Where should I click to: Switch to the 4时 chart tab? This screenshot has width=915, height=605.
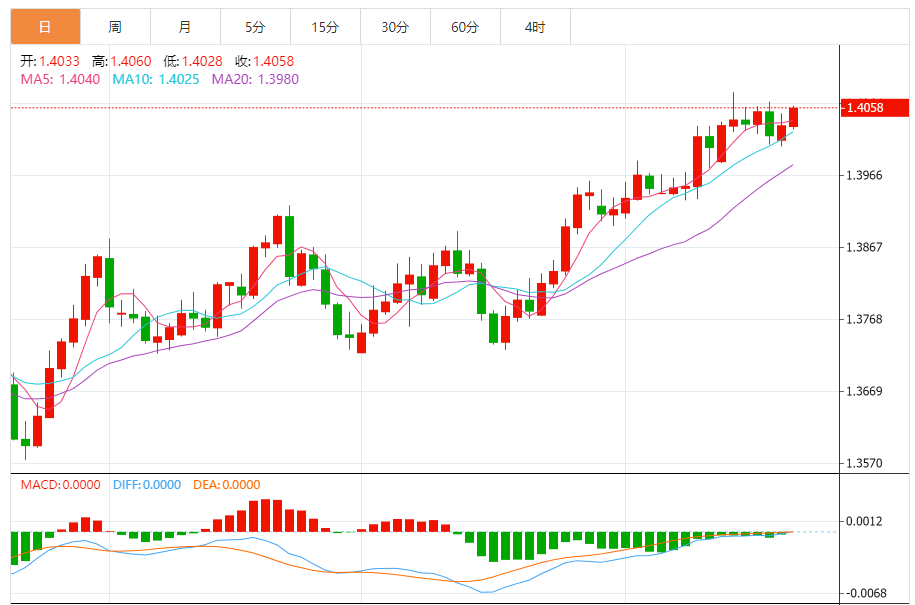(535, 27)
